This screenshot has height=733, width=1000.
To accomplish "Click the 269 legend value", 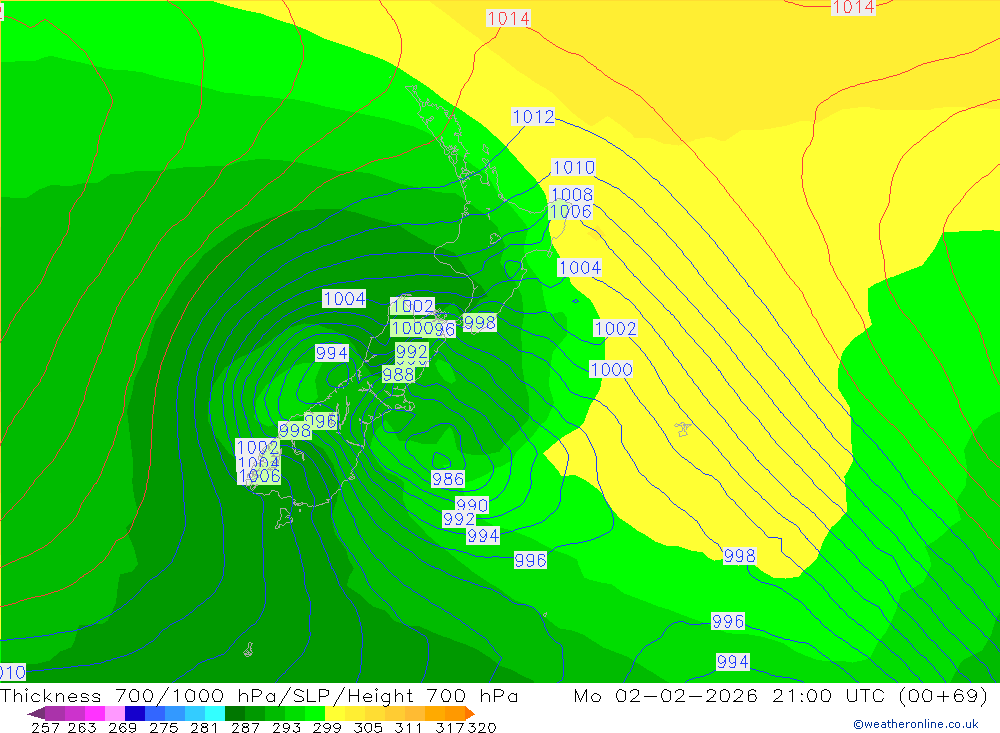I will tap(122, 727).
